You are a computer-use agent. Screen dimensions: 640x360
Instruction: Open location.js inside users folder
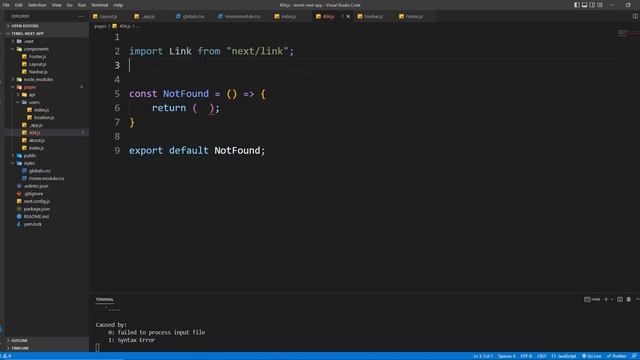[x=44, y=118]
